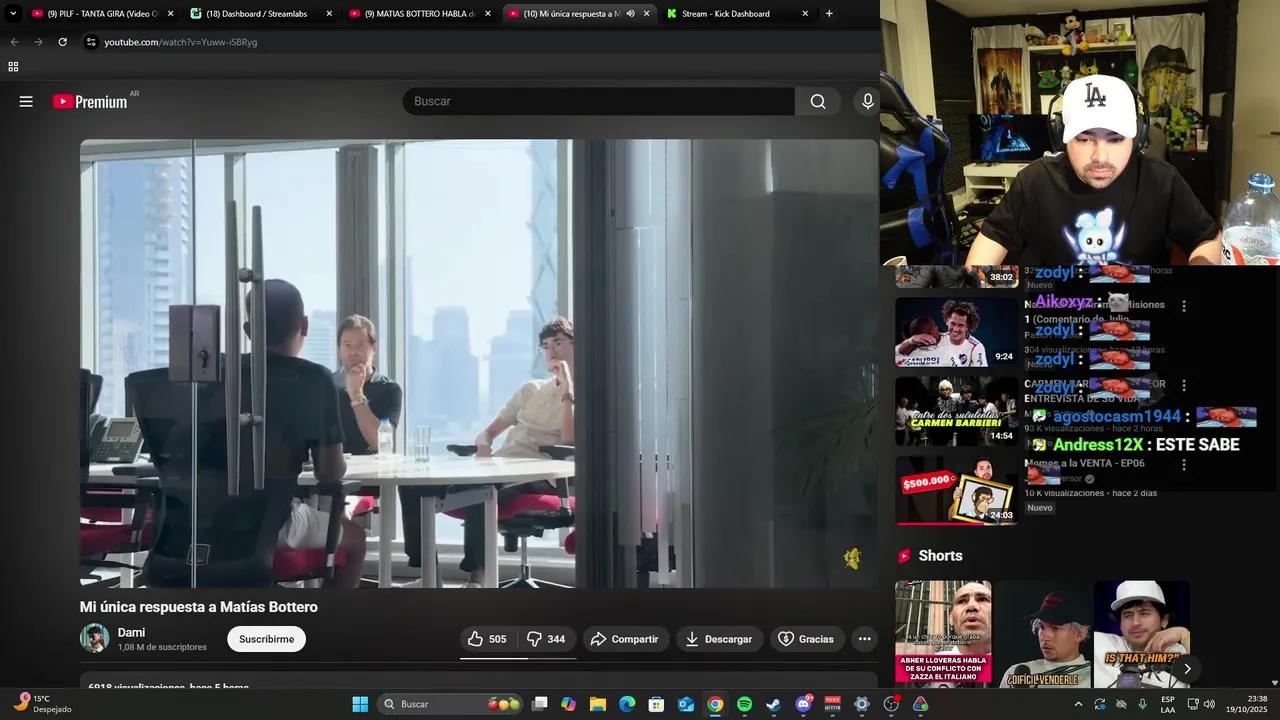Open Outlook from the taskbar
Image resolution: width=1280 pixels, height=720 pixels.
tap(686, 704)
